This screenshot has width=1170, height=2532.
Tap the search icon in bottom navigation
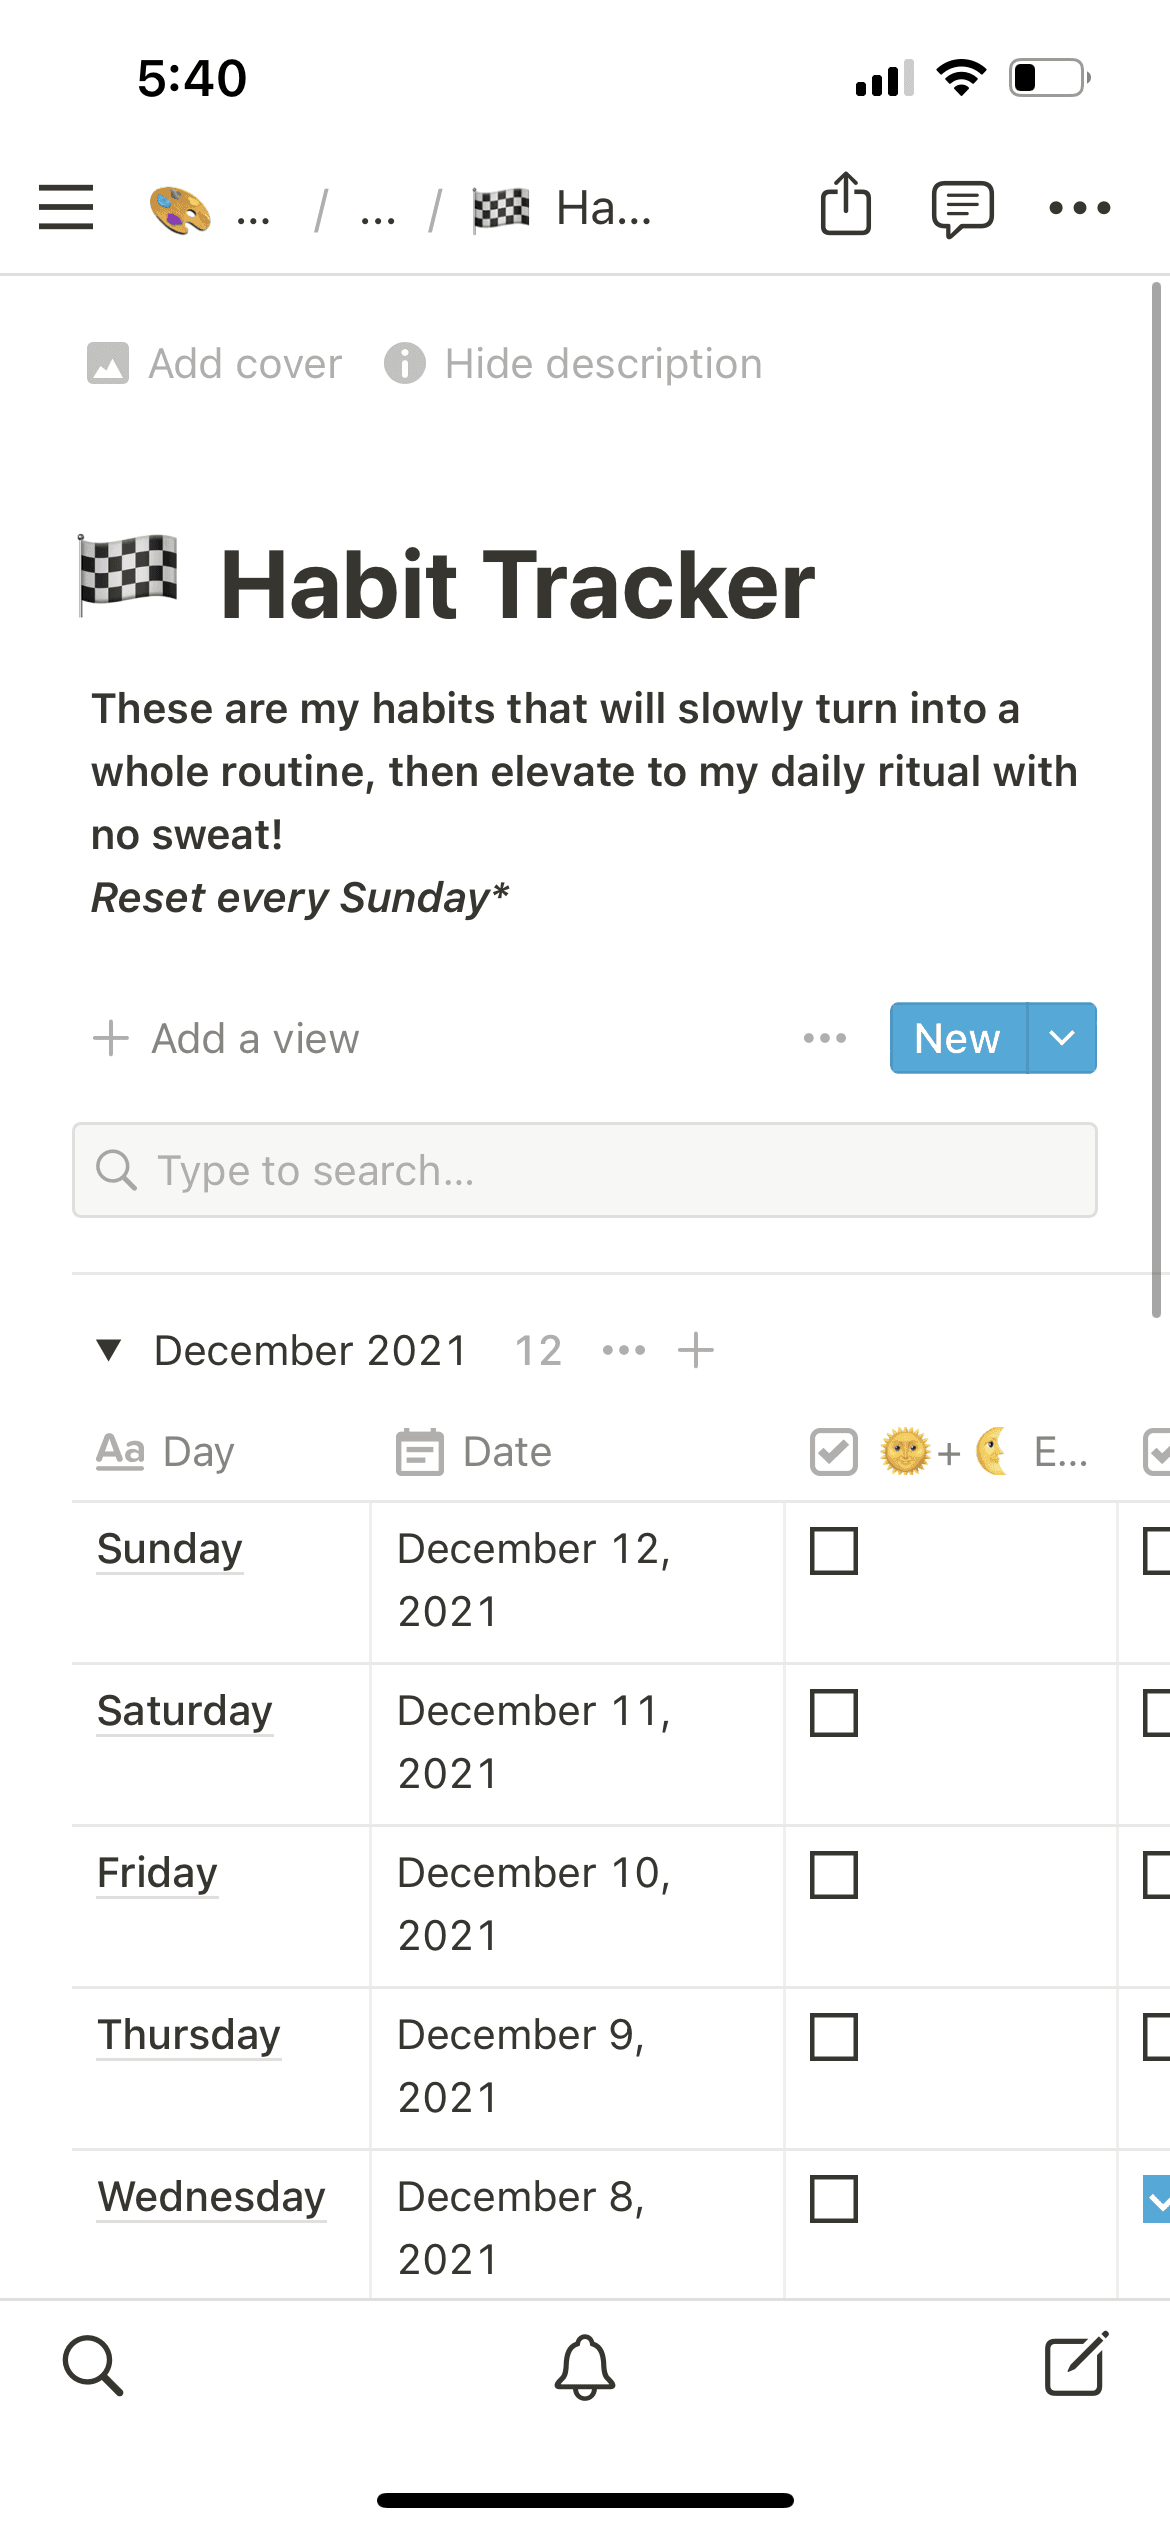pyautogui.click(x=94, y=2366)
